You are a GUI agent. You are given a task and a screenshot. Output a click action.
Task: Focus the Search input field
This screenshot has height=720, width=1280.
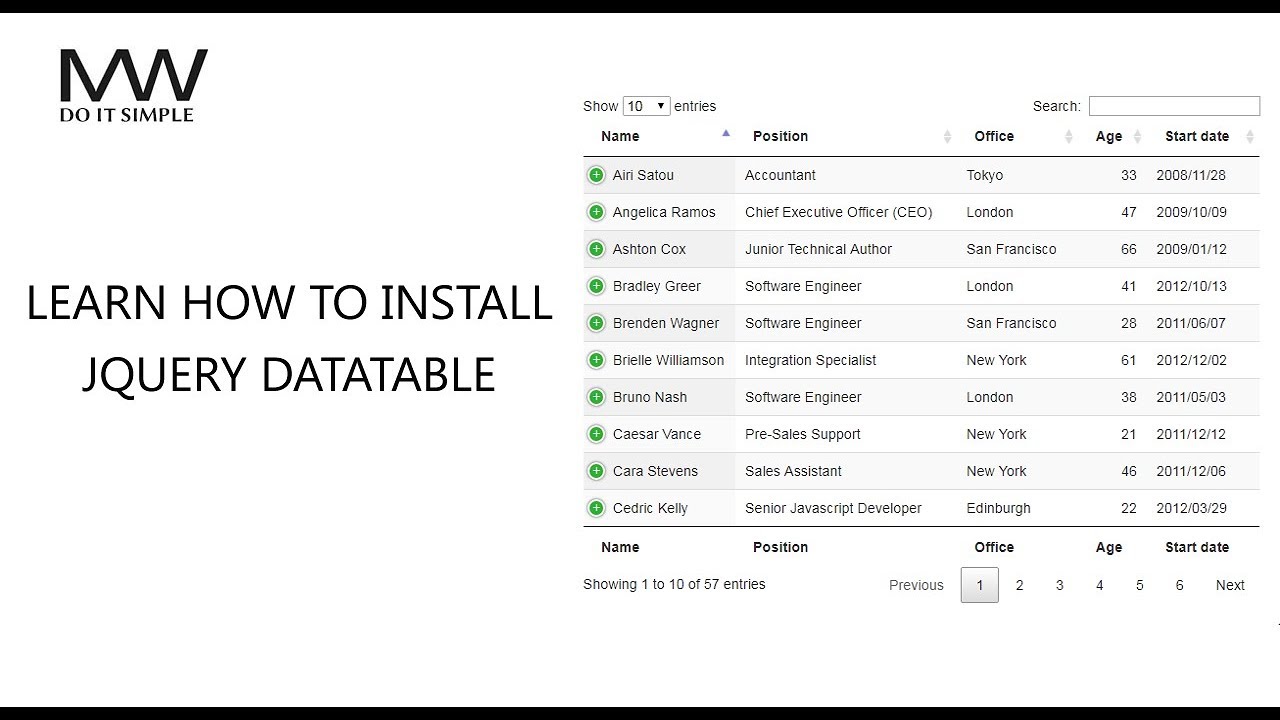tap(1174, 106)
